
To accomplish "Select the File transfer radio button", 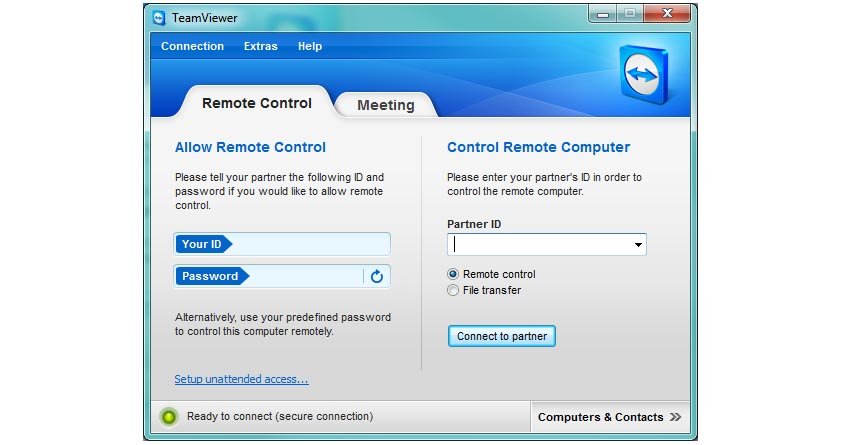I will 453,290.
